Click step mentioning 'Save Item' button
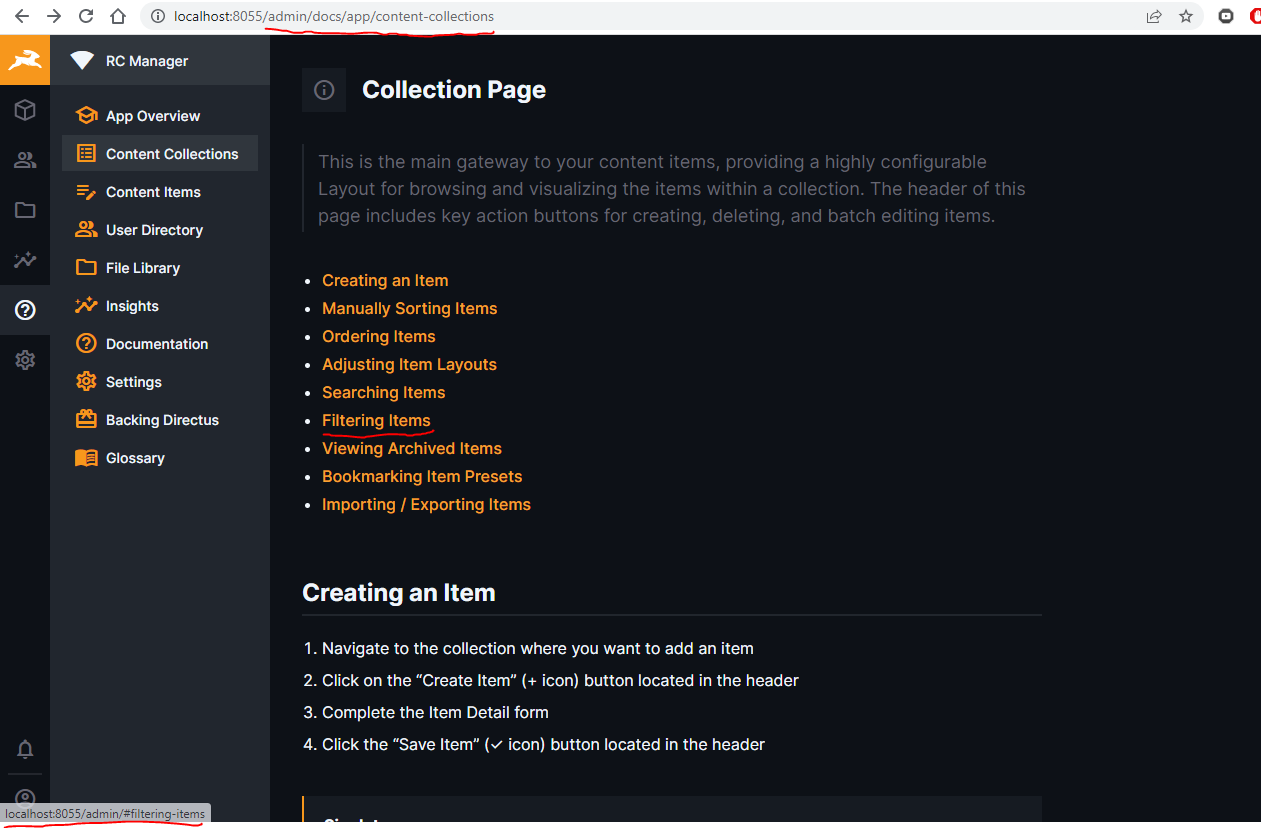 click(543, 744)
